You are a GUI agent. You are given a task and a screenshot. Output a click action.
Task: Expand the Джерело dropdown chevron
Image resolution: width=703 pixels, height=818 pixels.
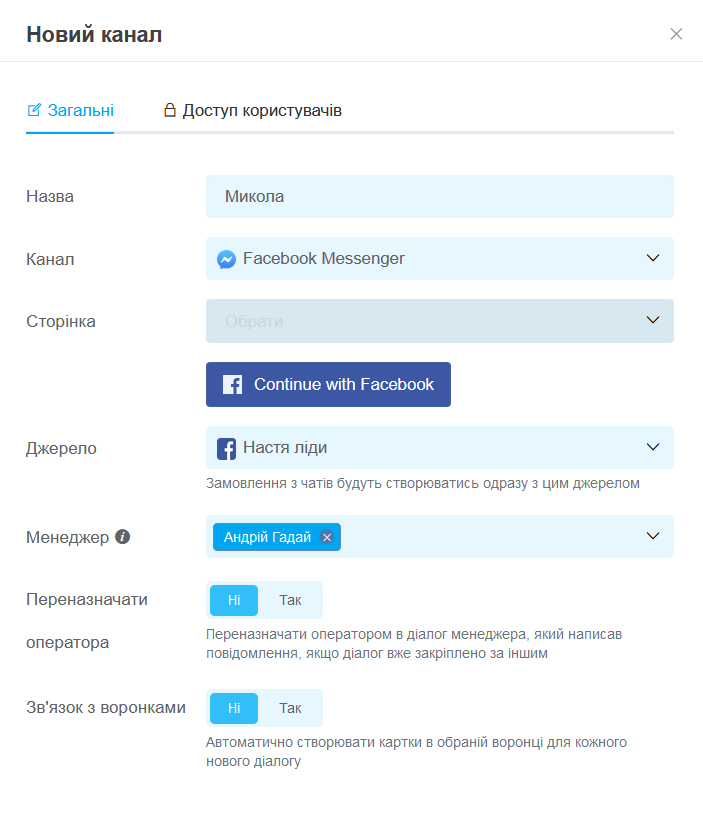point(653,447)
